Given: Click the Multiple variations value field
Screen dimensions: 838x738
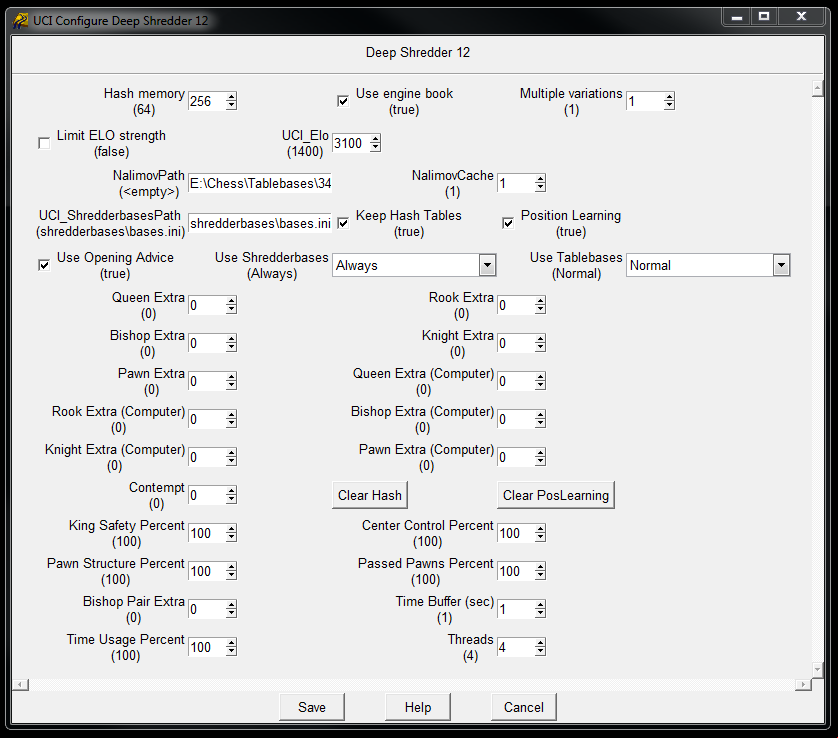Looking at the screenshot, I should coord(645,101).
